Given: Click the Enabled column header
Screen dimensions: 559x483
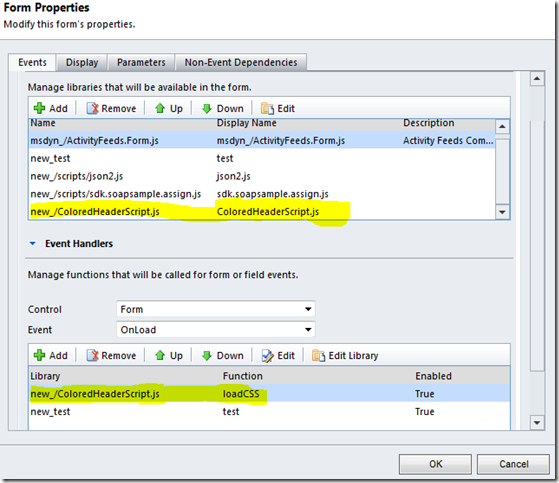Looking at the screenshot, I should pyautogui.click(x=433, y=376).
